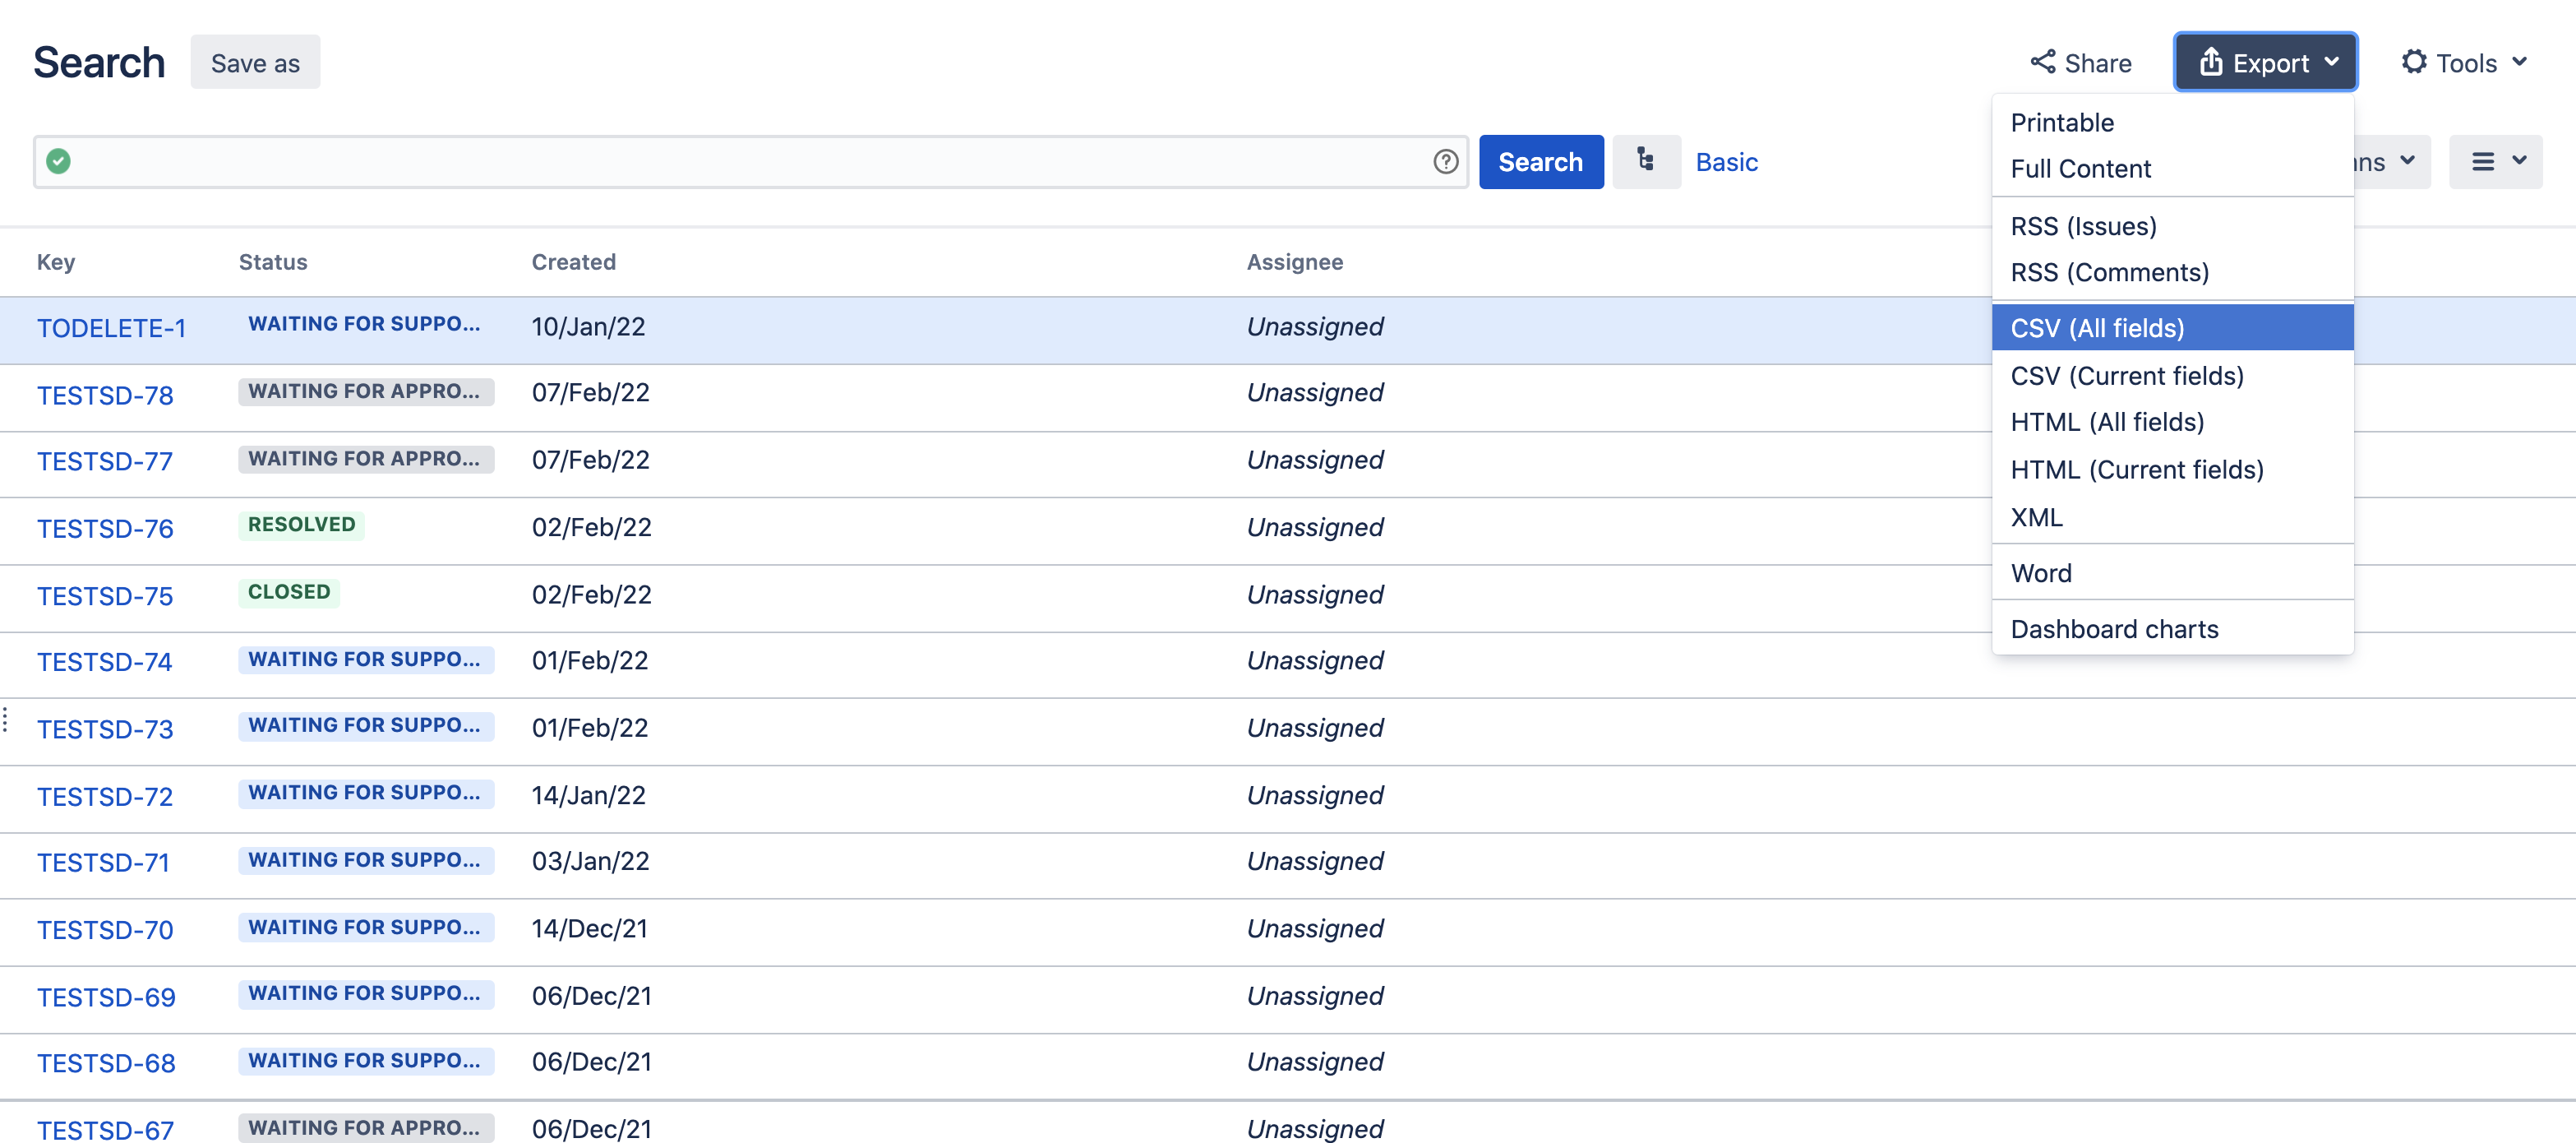Sort by the Created column header

pyautogui.click(x=573, y=262)
